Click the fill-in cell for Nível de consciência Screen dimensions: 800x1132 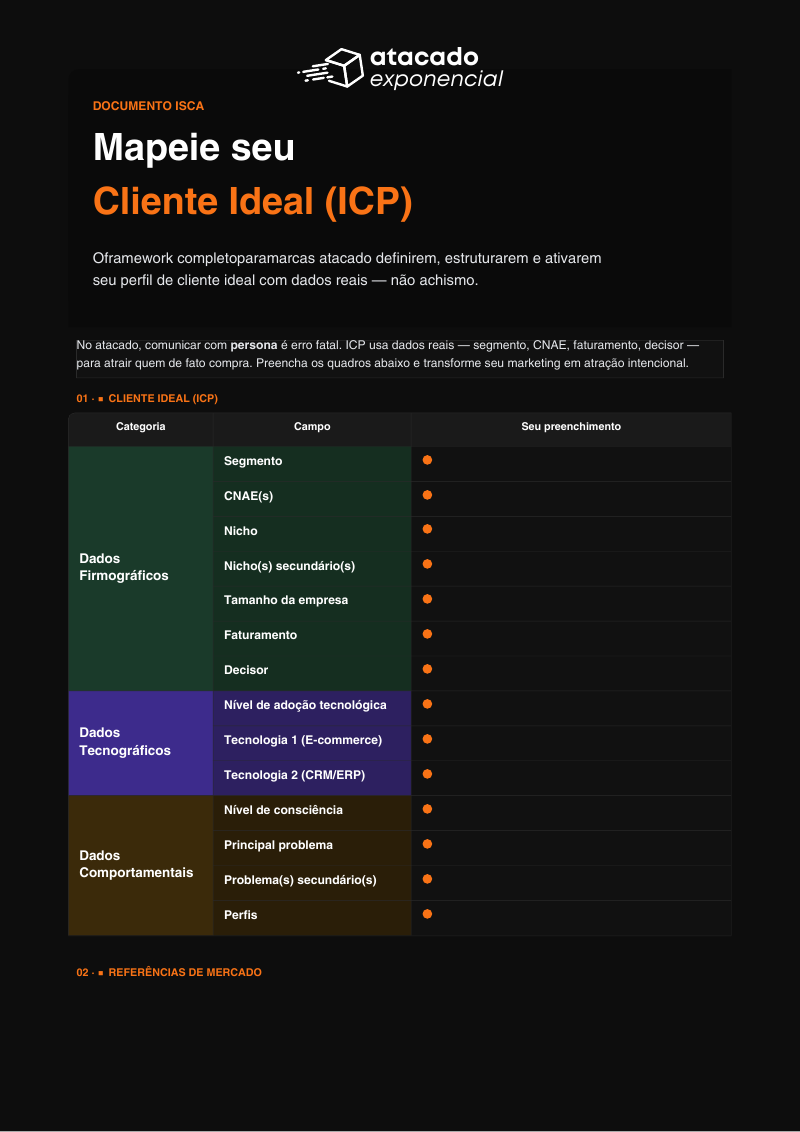[x=571, y=813]
